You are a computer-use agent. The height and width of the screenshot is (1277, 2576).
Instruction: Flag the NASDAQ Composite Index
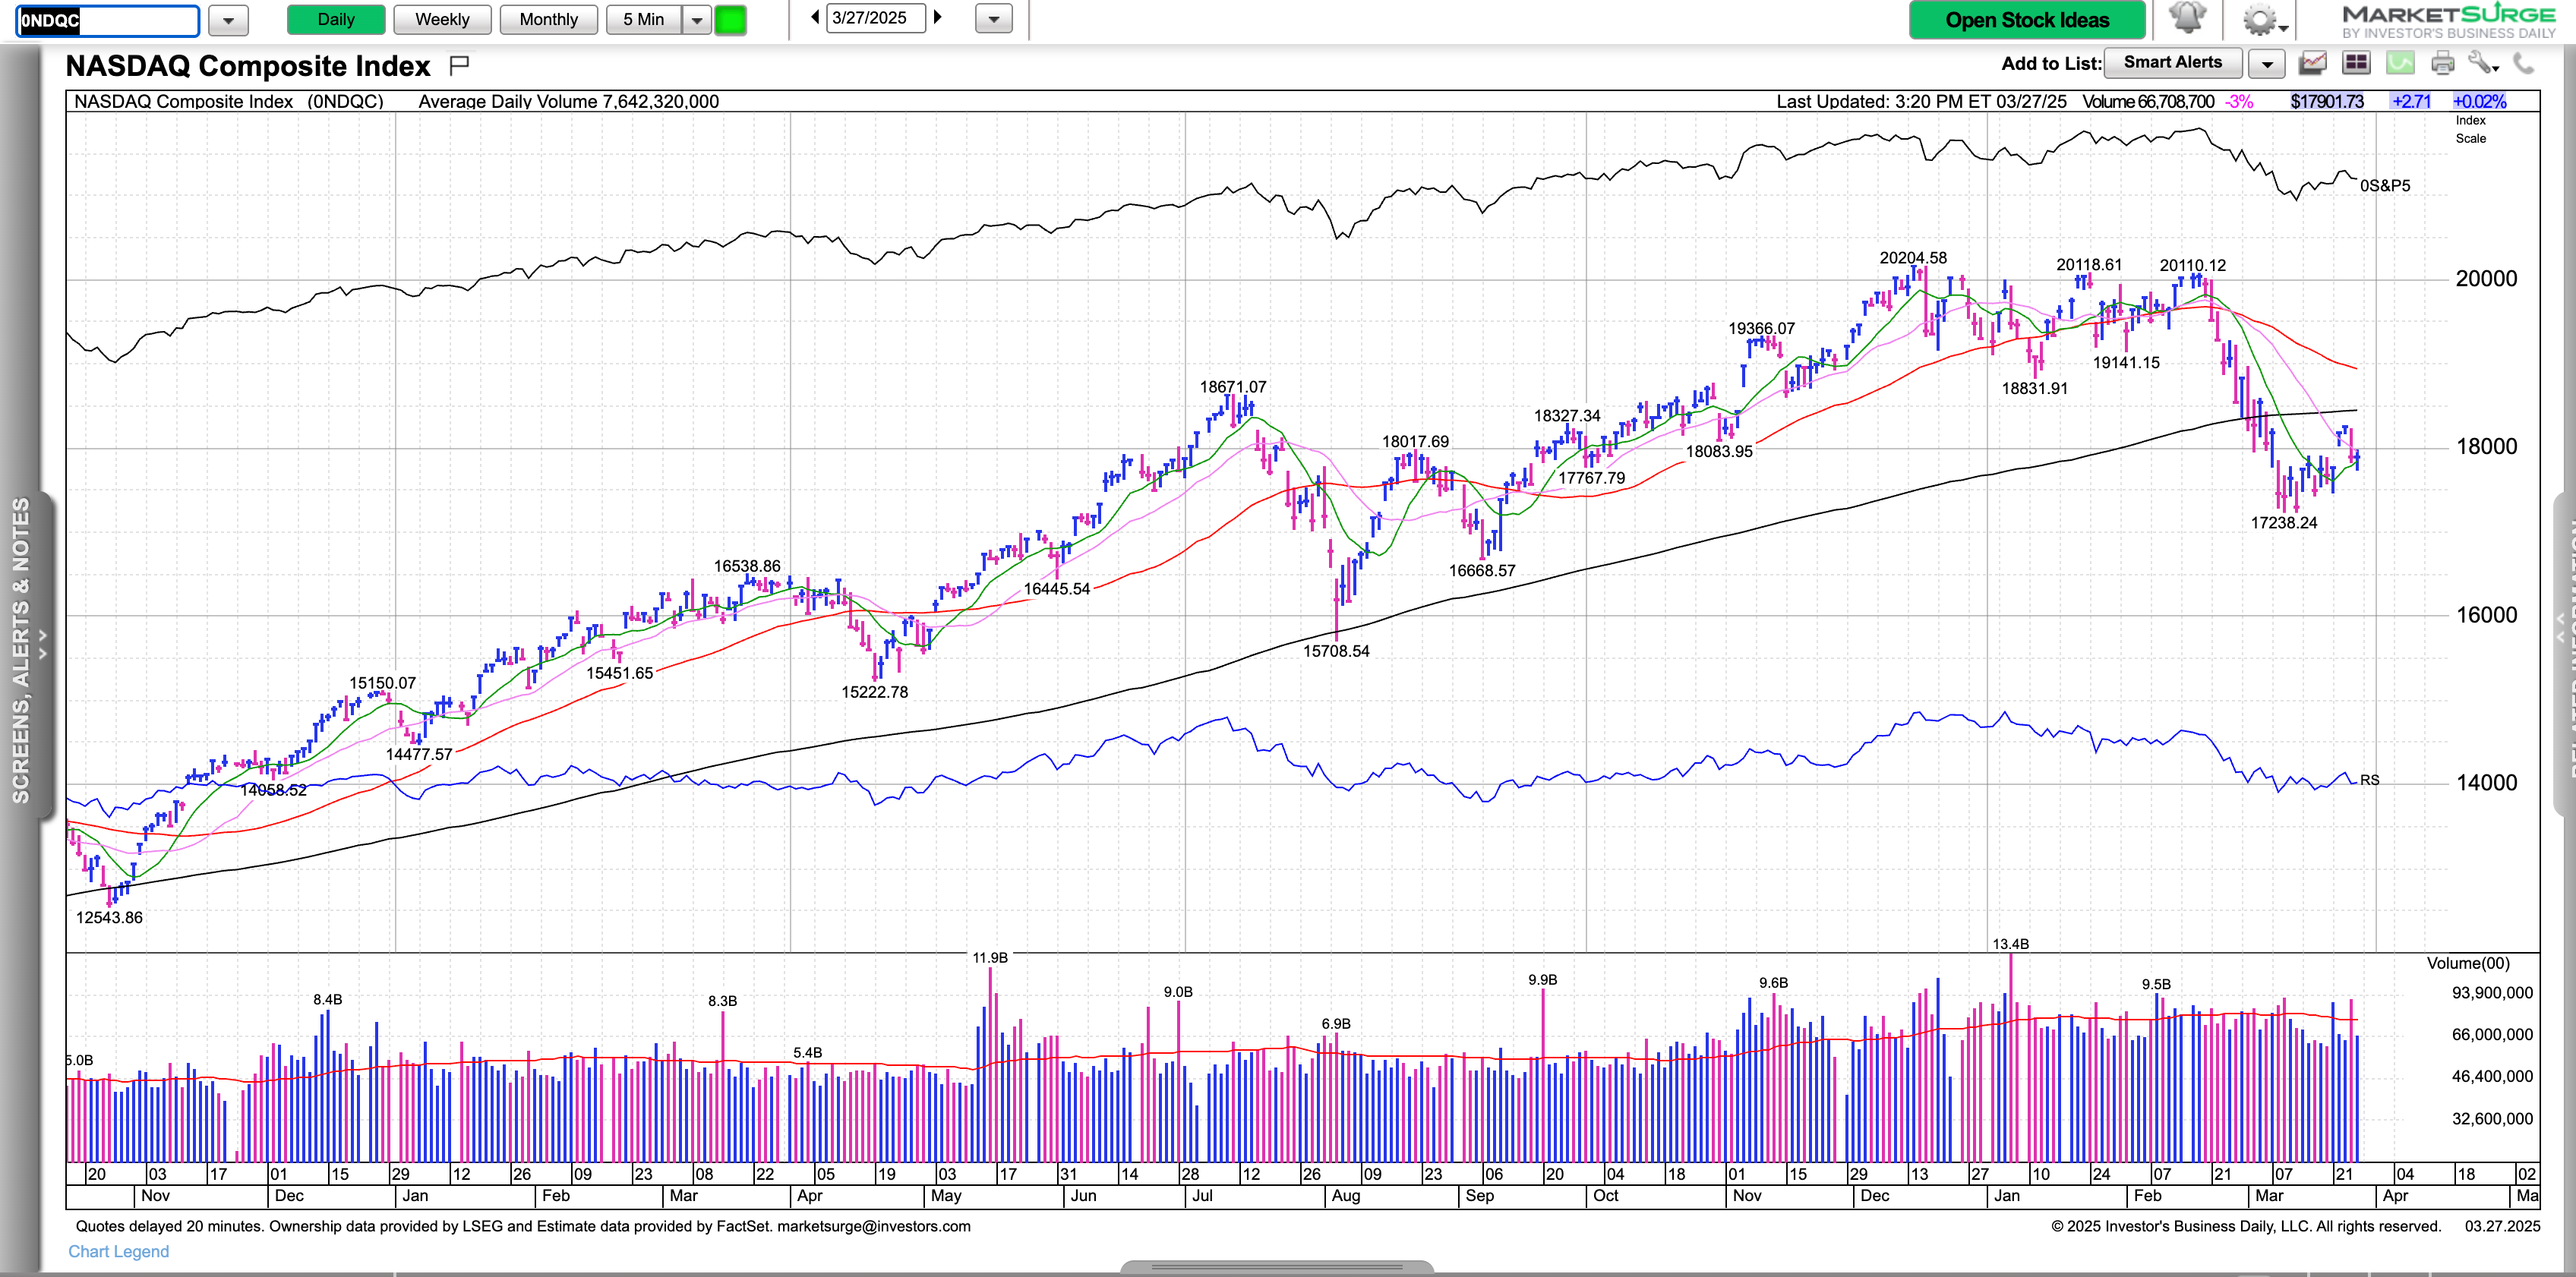(459, 66)
